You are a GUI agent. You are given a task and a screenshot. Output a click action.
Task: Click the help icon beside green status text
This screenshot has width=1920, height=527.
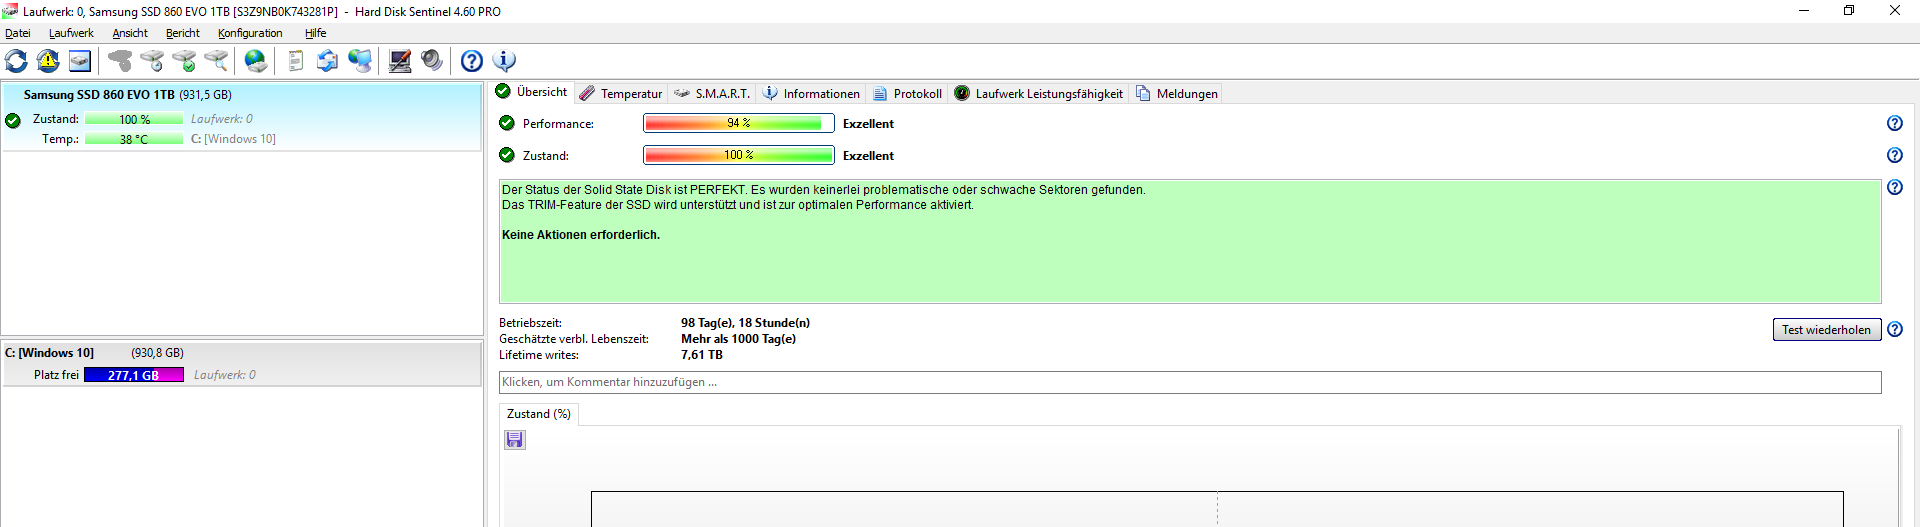click(x=1895, y=187)
